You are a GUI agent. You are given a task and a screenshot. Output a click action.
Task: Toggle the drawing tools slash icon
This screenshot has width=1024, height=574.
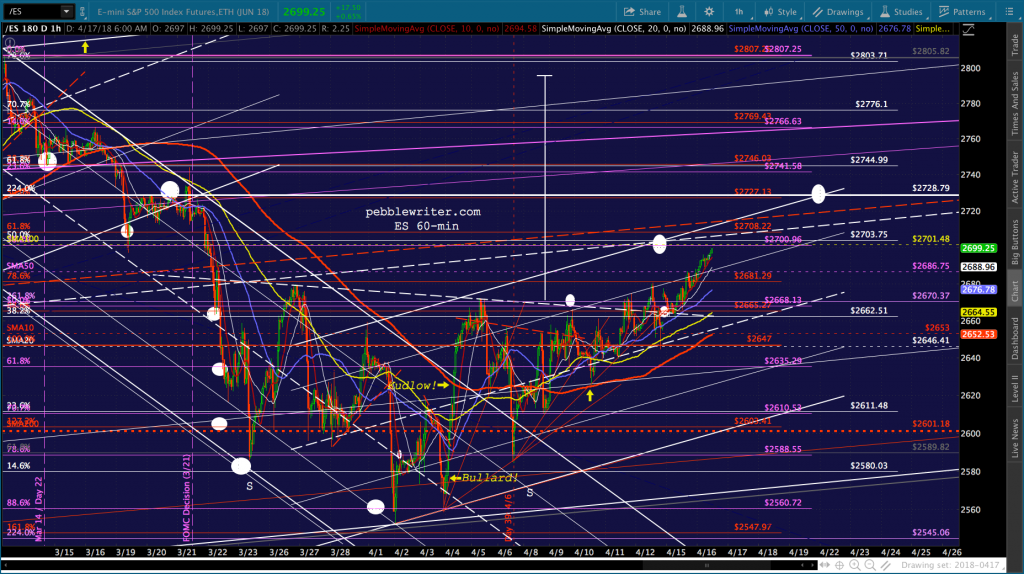pos(886,566)
